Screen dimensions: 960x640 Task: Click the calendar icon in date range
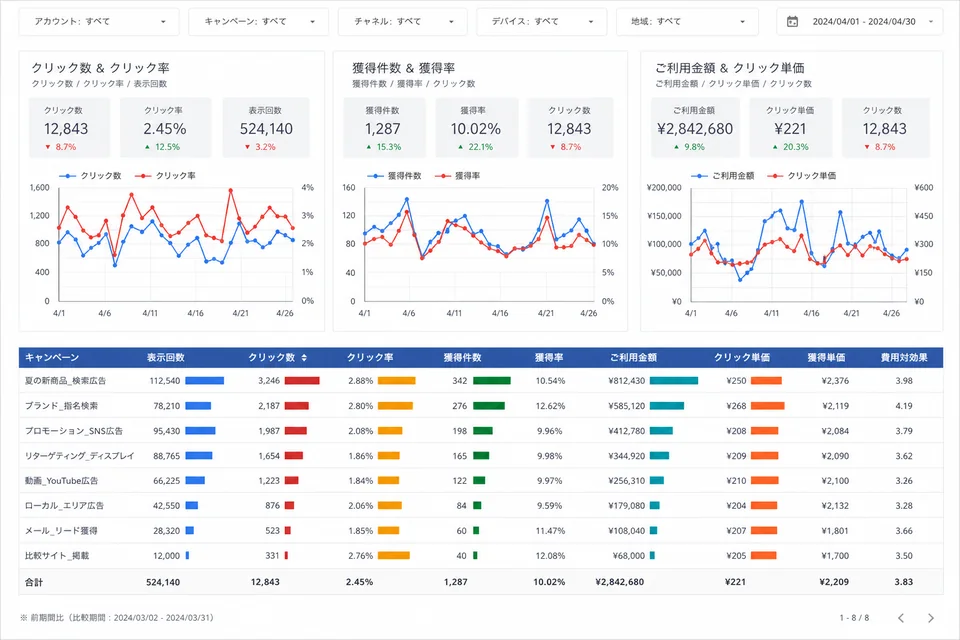(x=792, y=21)
